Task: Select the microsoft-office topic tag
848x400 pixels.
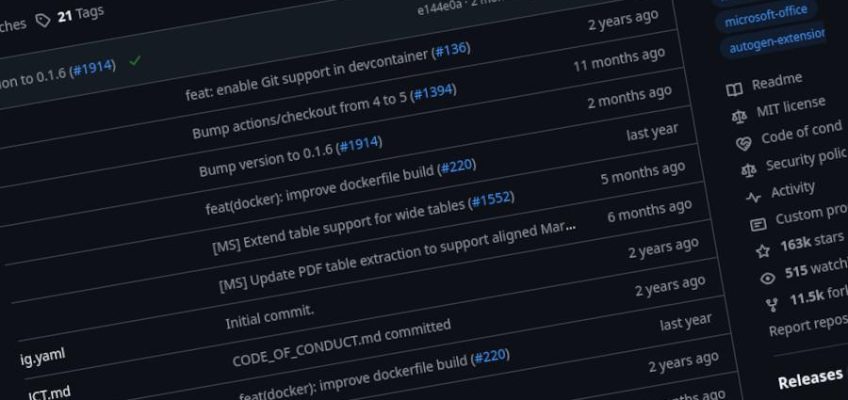Action: pos(766,16)
